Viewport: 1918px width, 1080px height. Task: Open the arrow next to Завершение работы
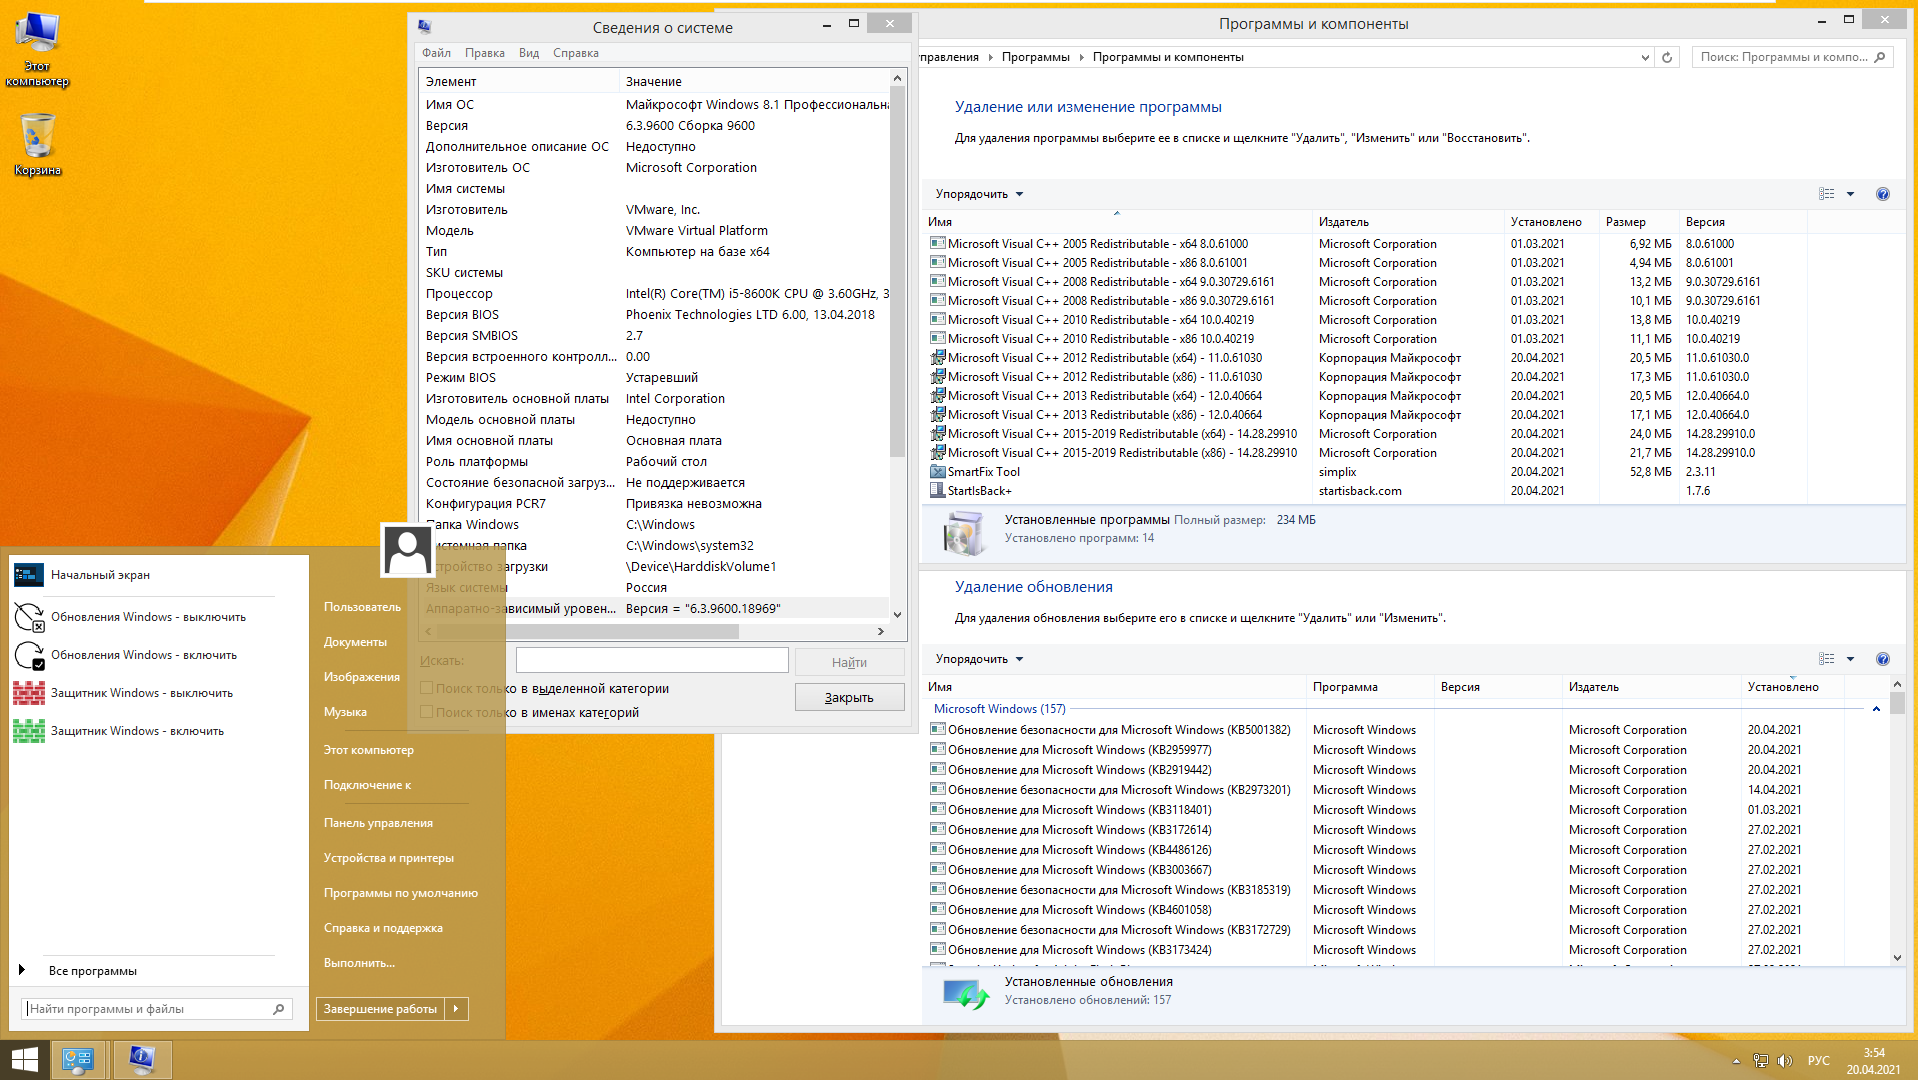[x=456, y=1009]
